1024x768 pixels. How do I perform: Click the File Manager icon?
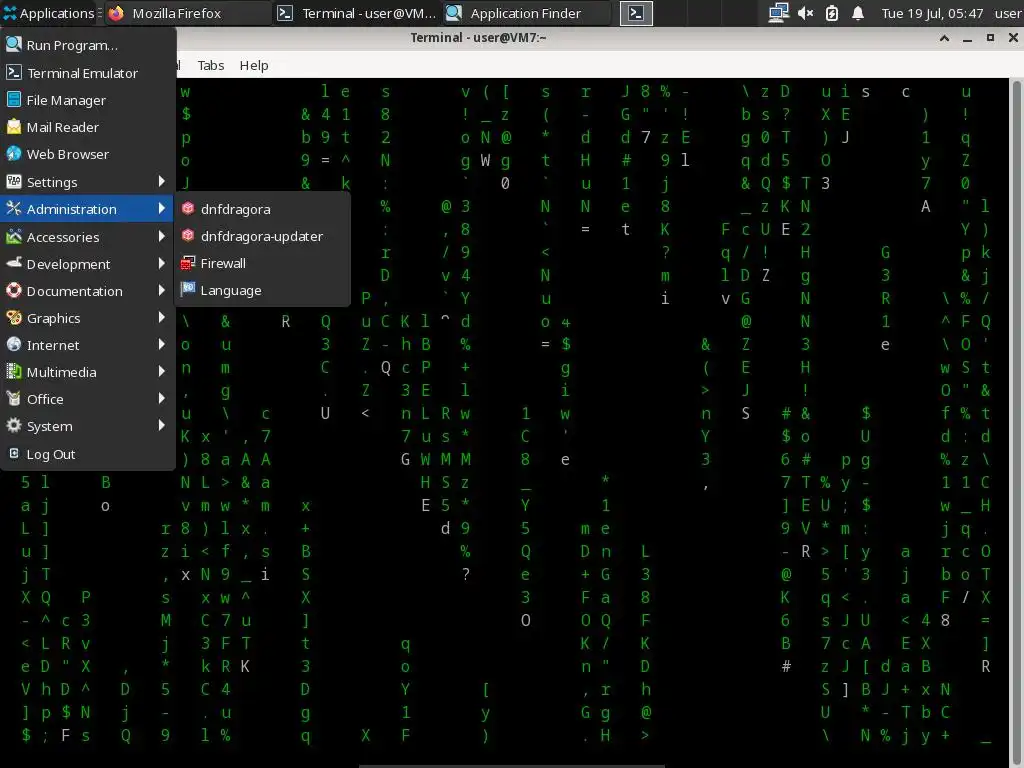click(x=14, y=99)
